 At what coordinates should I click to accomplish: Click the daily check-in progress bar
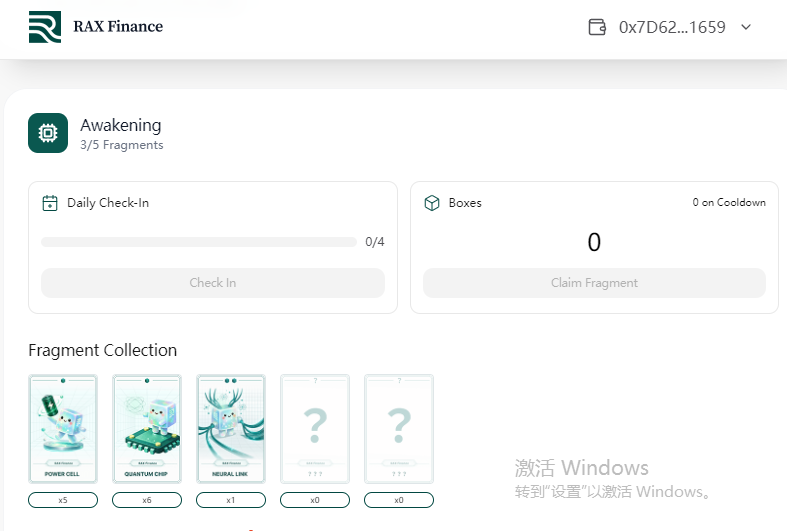click(199, 242)
